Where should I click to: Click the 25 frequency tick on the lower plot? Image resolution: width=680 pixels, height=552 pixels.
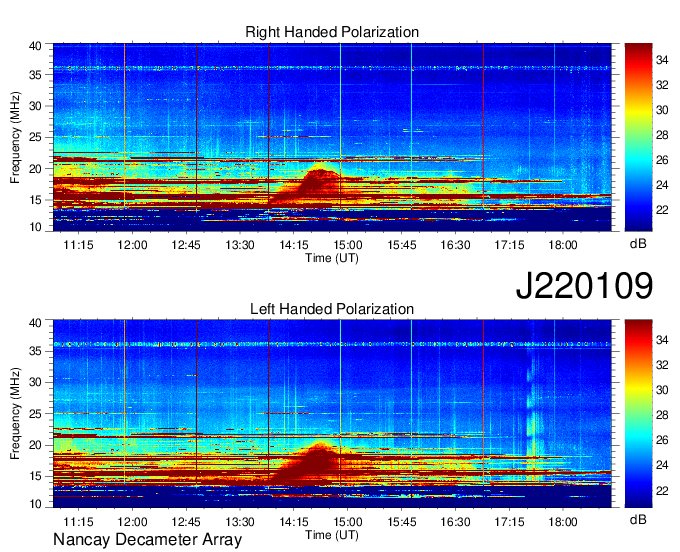point(35,414)
